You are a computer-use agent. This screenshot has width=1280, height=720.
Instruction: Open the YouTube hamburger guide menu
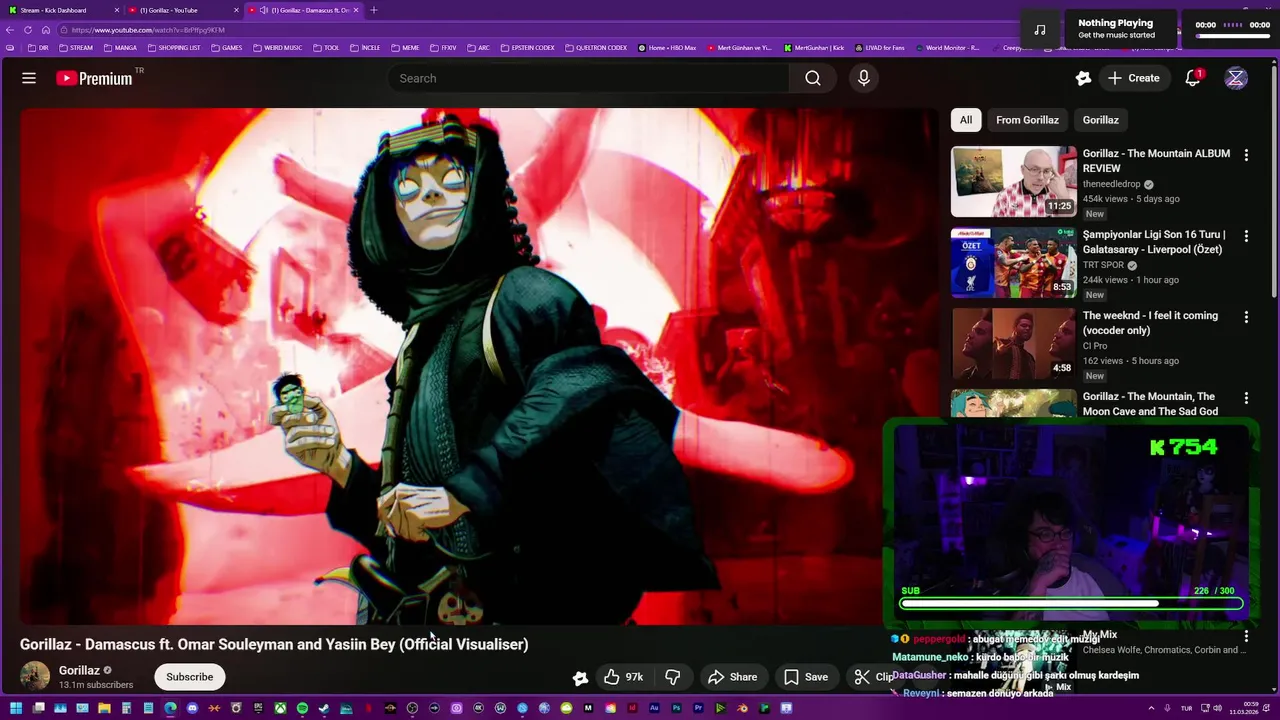coord(29,78)
